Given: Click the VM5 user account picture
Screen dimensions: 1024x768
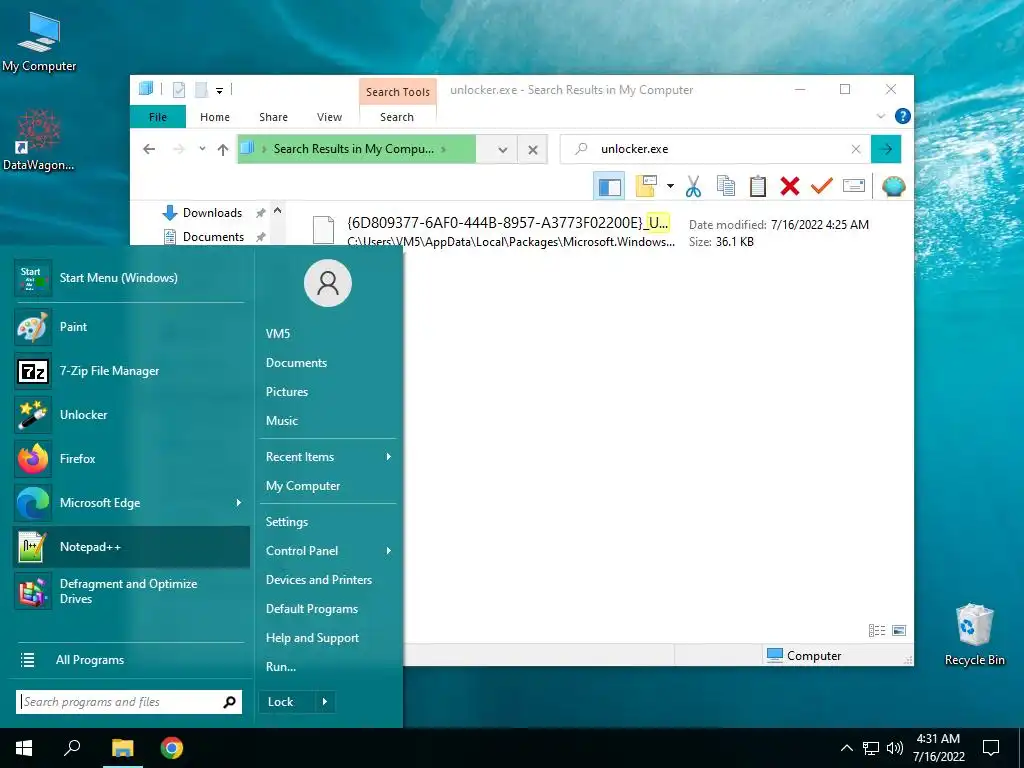Looking at the screenshot, I should (328, 283).
